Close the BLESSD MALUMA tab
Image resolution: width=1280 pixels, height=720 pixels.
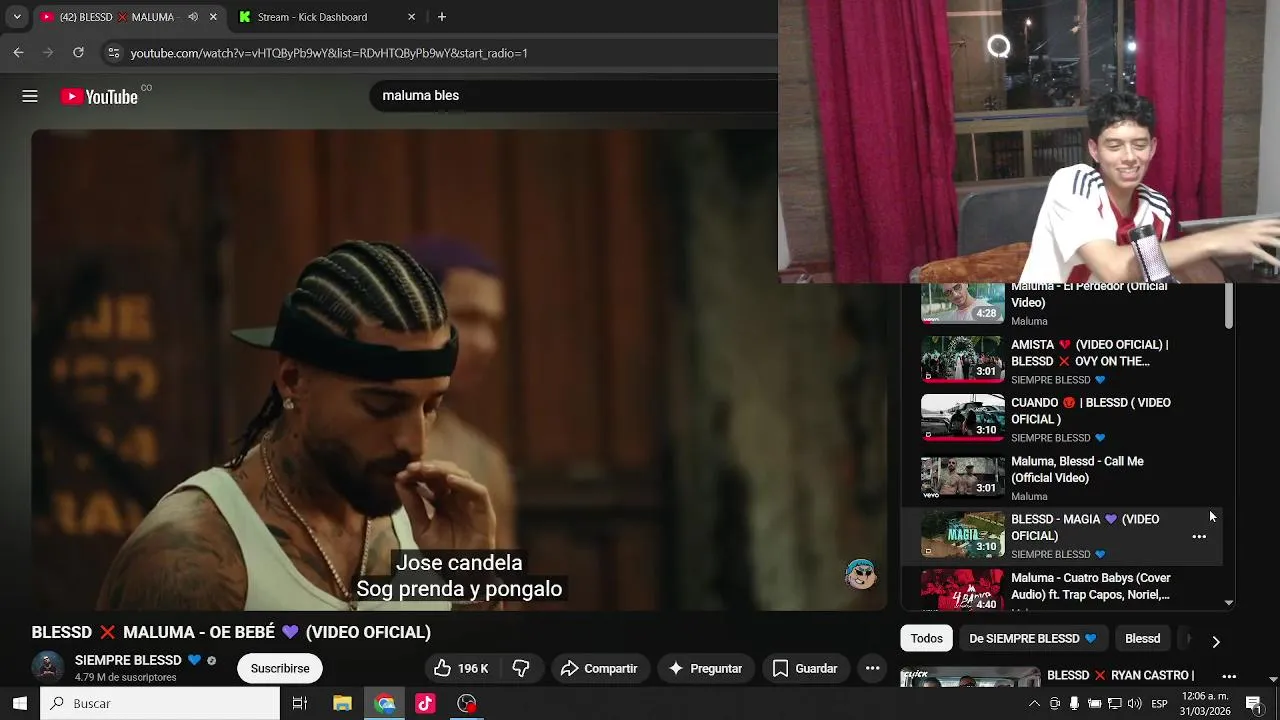coord(213,17)
